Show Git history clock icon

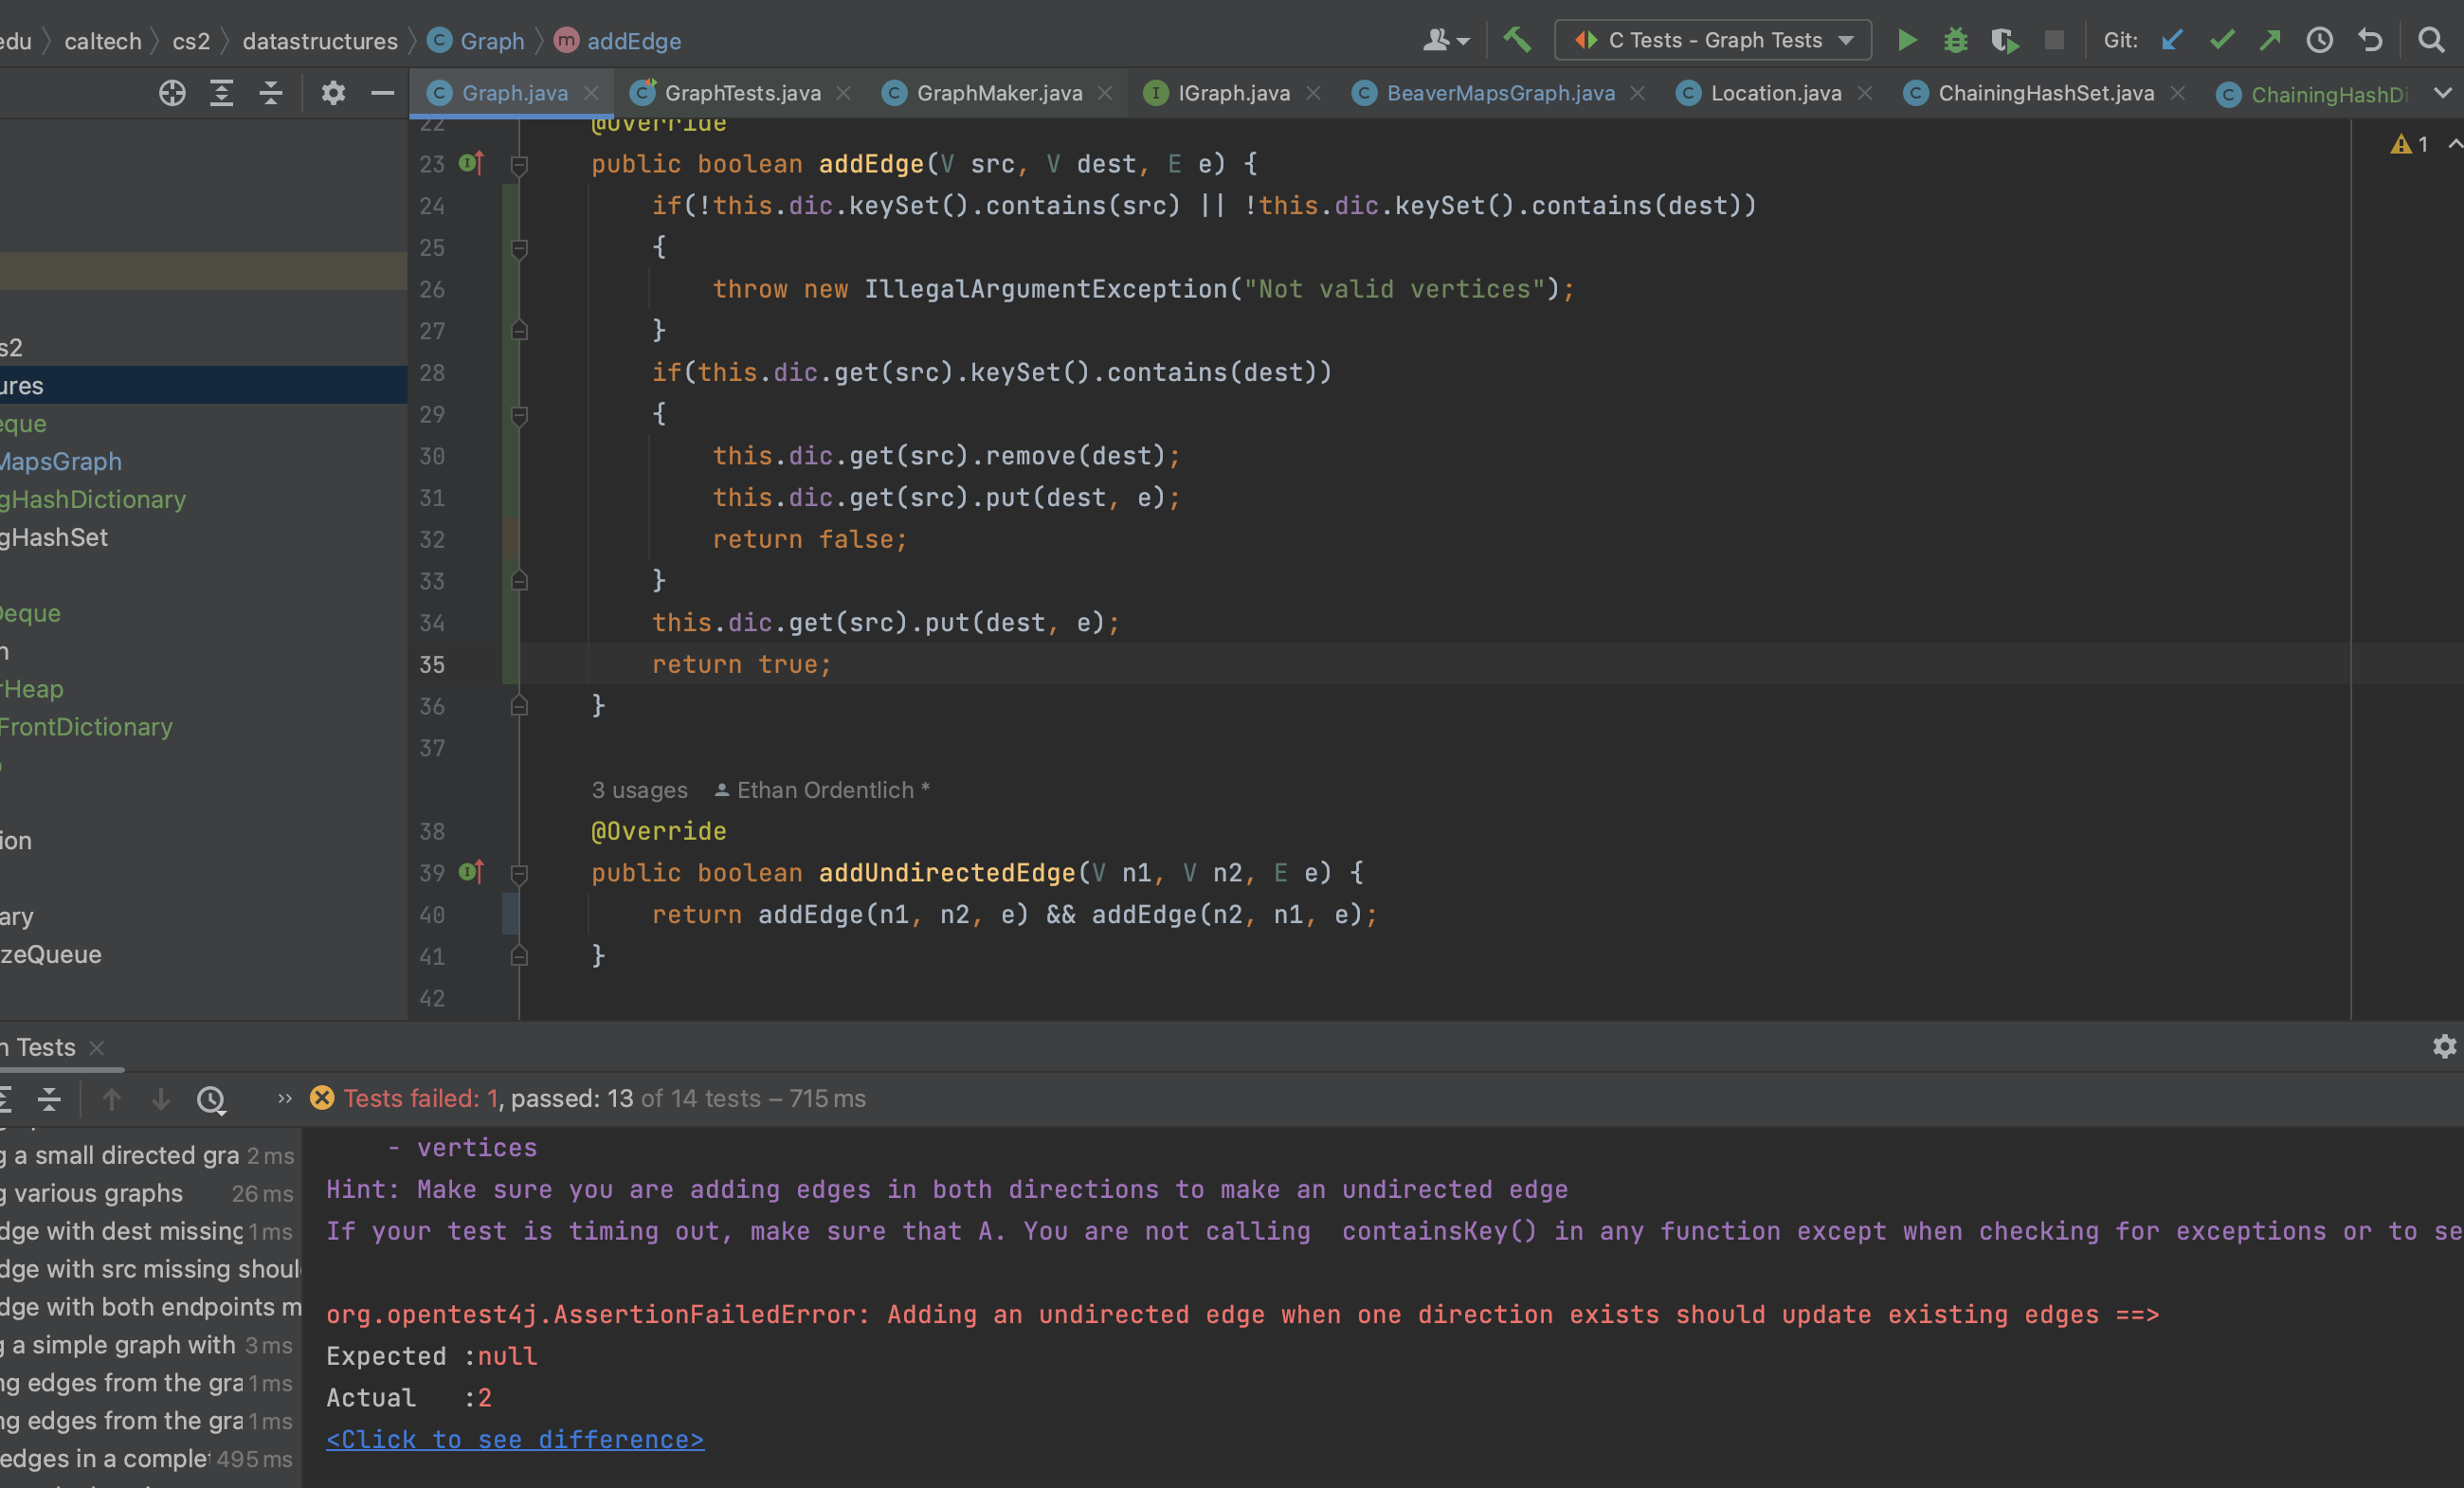coord(2320,40)
